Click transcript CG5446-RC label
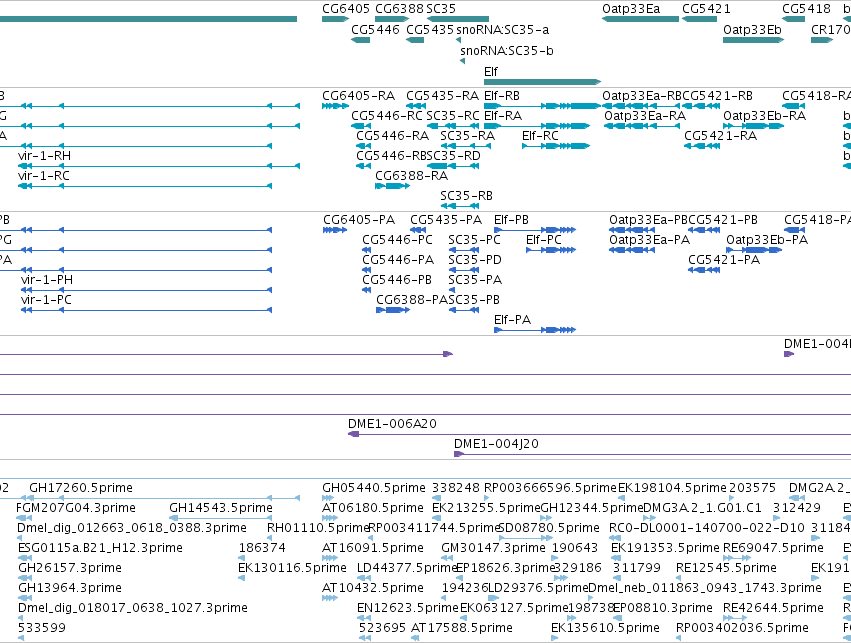The image size is (851, 643). (x=386, y=116)
